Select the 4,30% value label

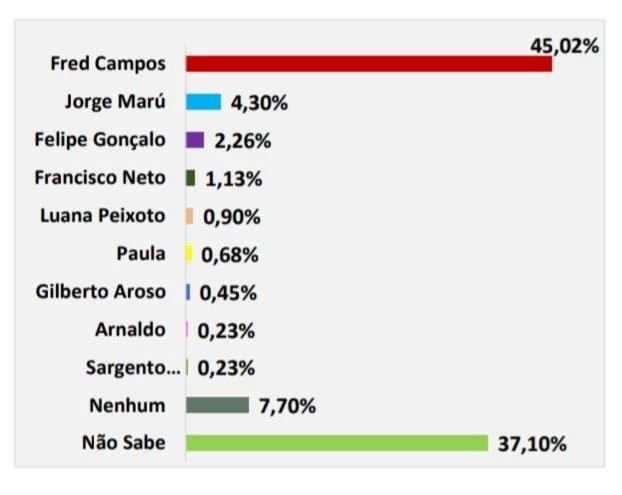click(259, 102)
